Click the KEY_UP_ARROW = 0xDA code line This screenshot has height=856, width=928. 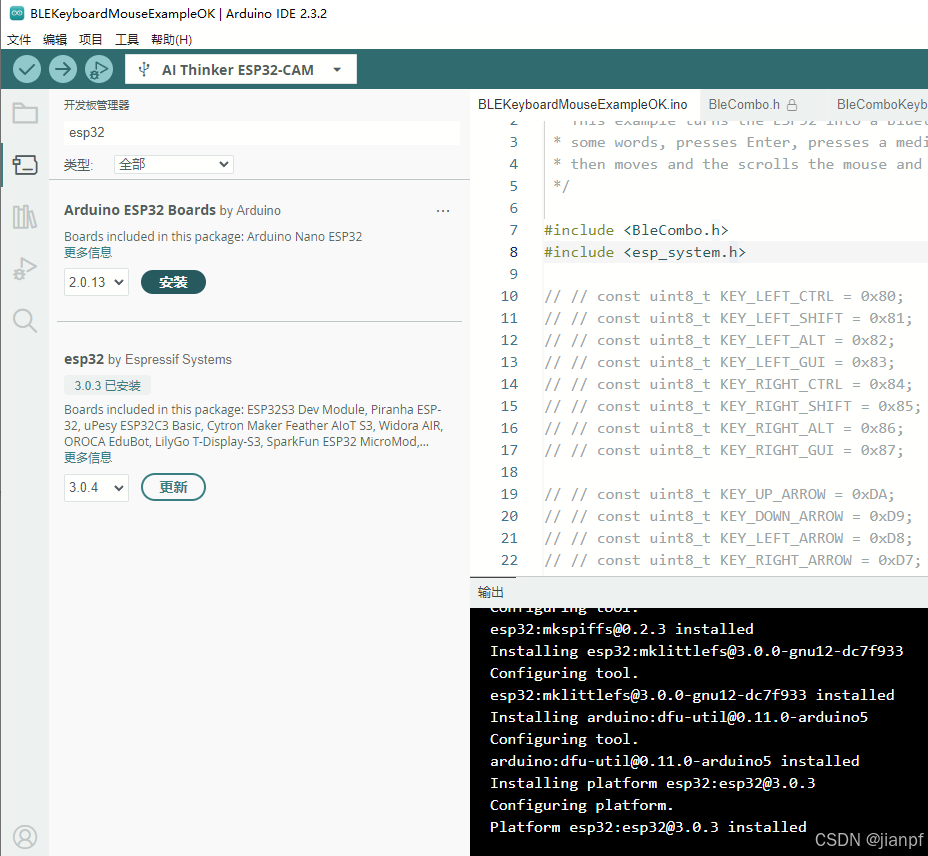(720, 494)
